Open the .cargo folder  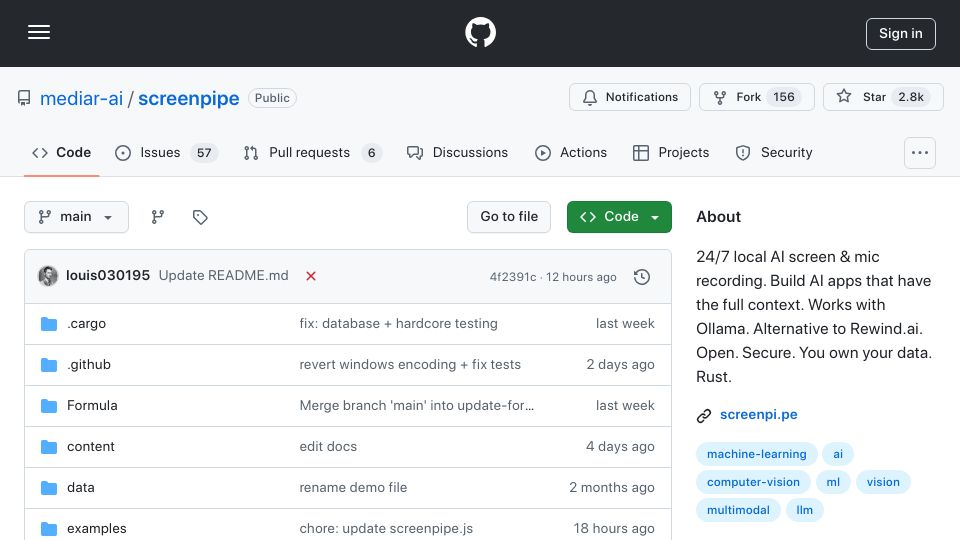(86, 323)
